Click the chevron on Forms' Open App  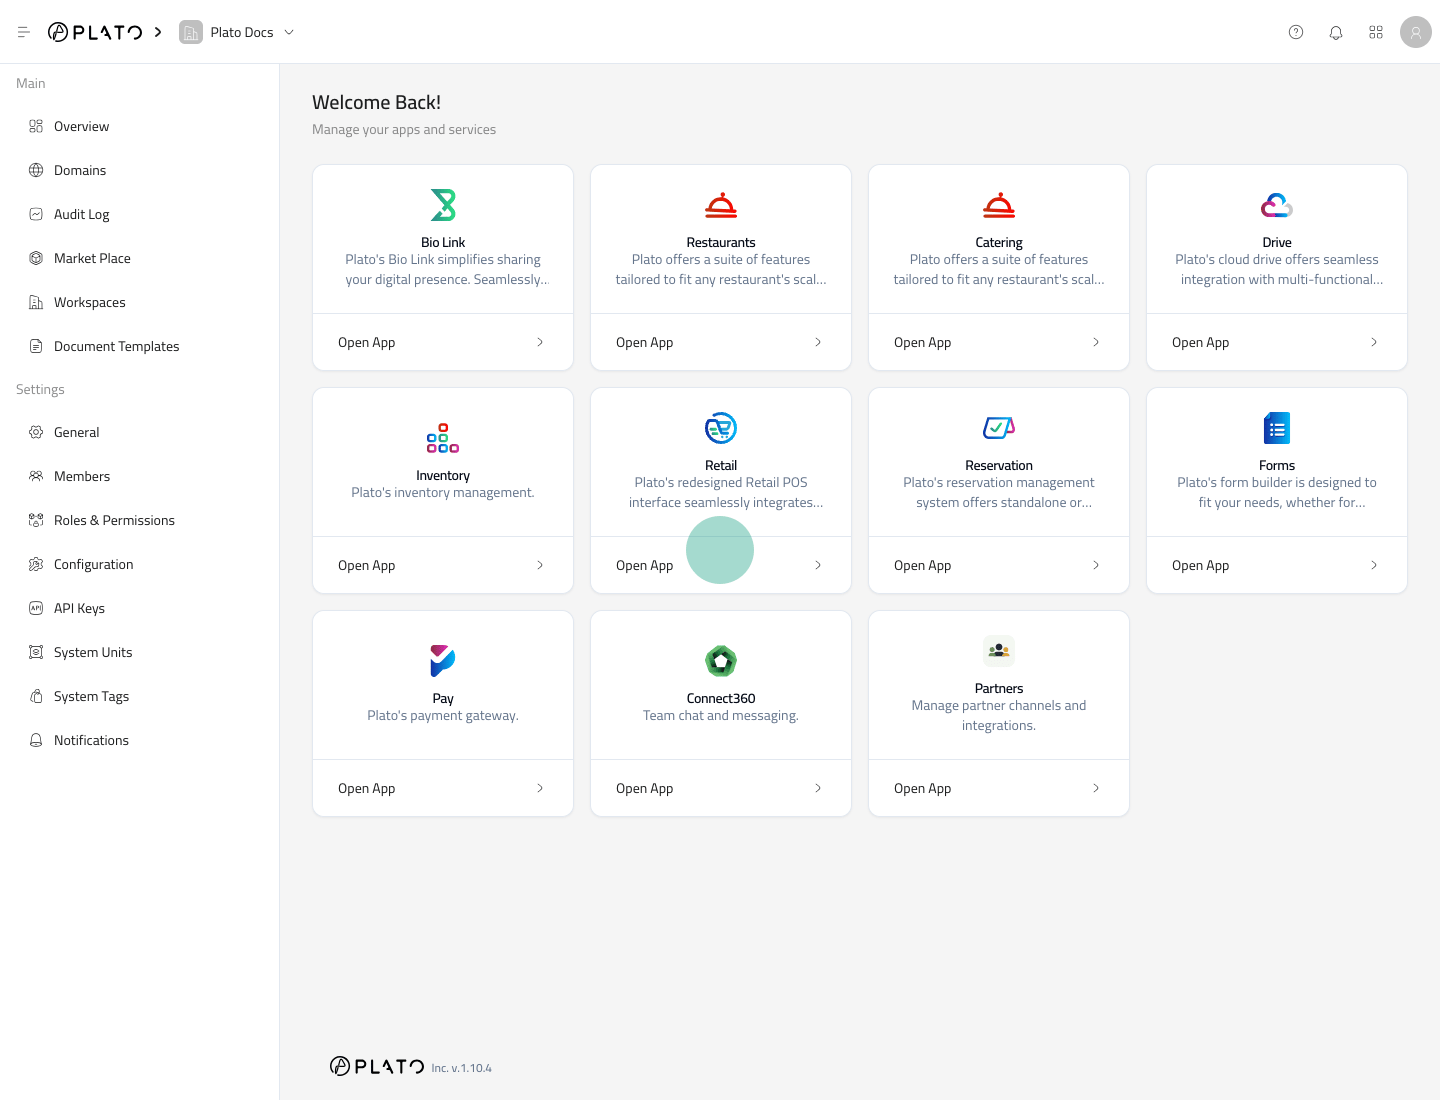pos(1374,565)
